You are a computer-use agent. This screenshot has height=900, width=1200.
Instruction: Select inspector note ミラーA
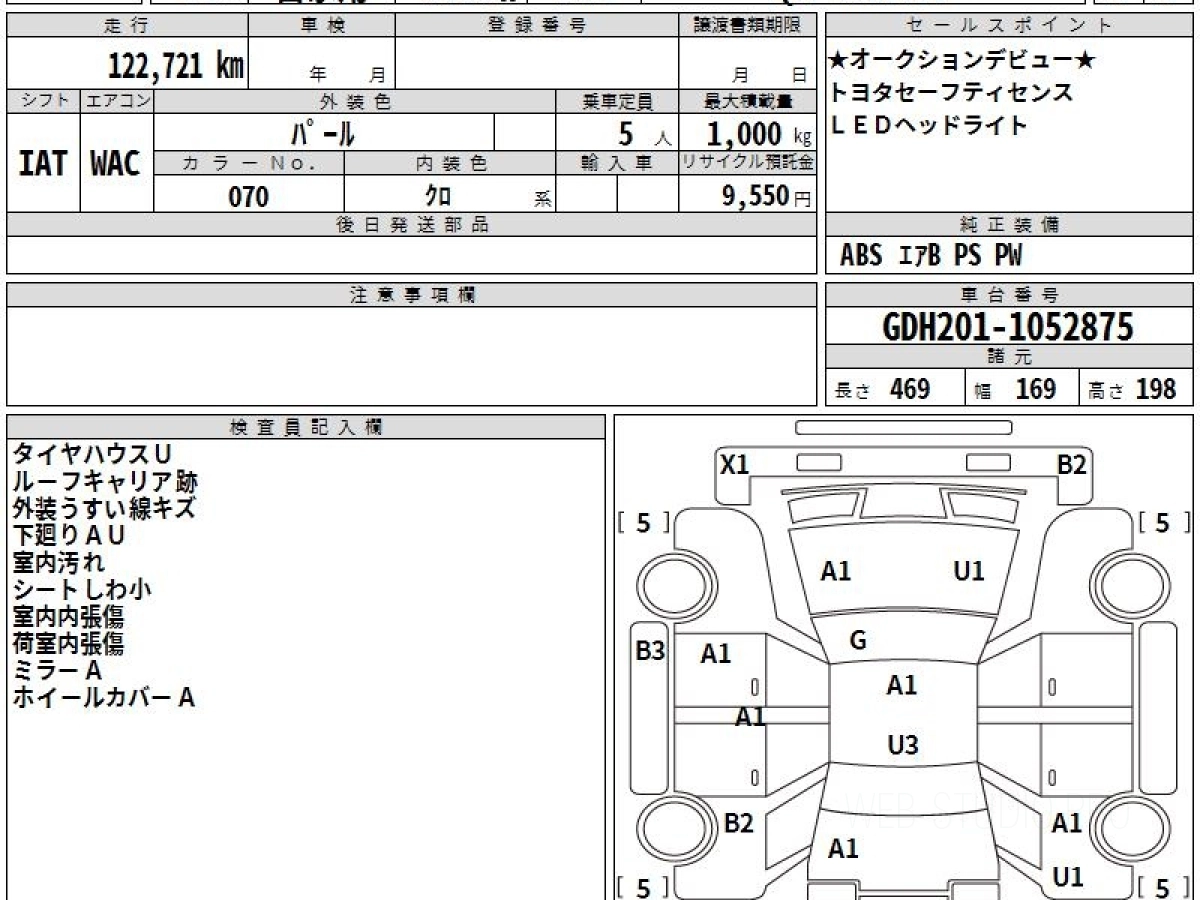(x=57, y=670)
